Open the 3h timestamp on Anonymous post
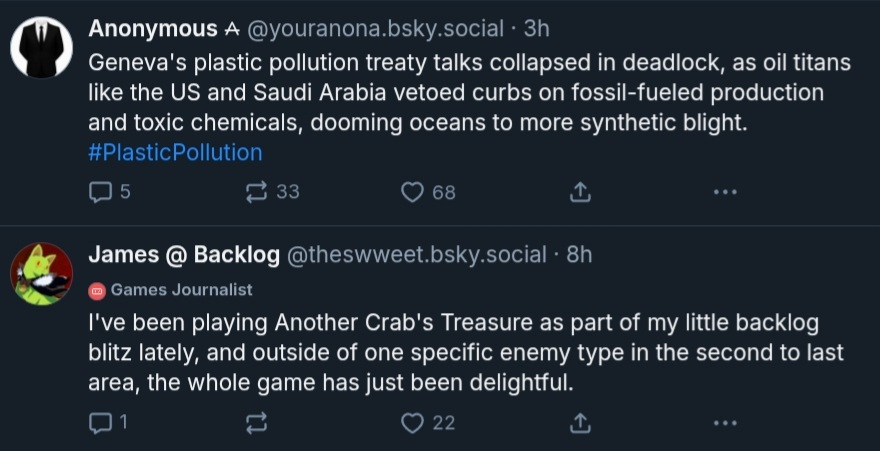Image resolution: width=880 pixels, height=451 pixels. click(x=536, y=28)
